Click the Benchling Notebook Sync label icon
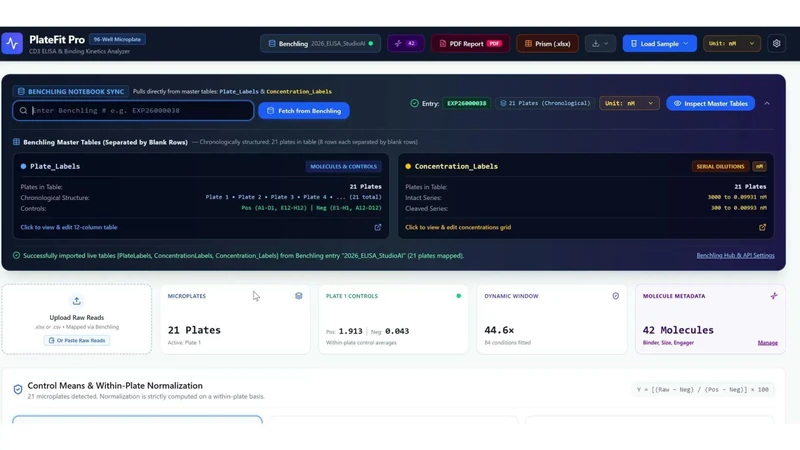Viewport: 800px width, 450px height. [21, 92]
